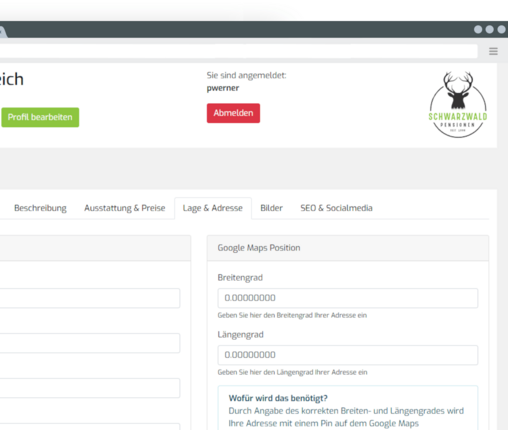Switch to the Beschreibung tab
Screen dimensions: 508x430
(x=40, y=208)
